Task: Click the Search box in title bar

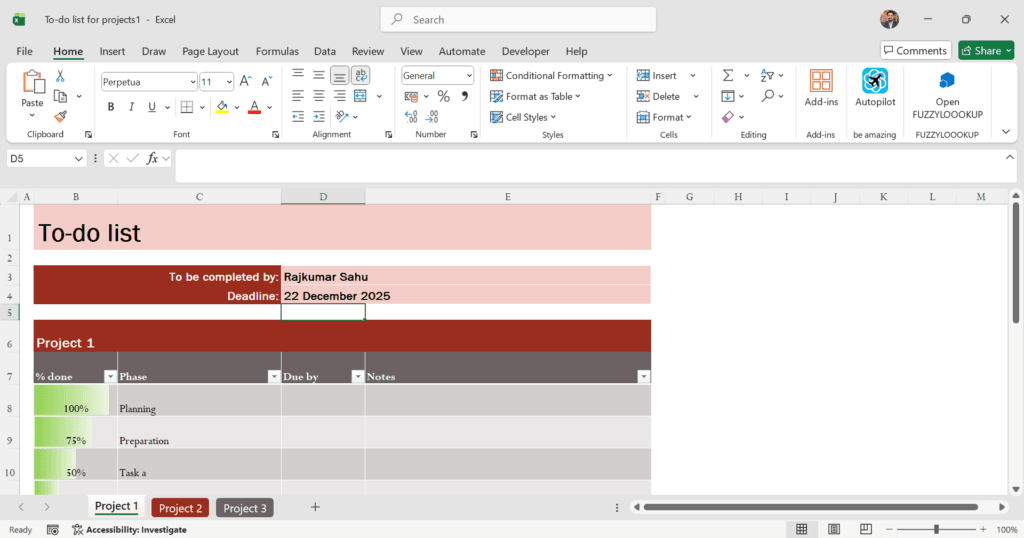Action: click(519, 20)
